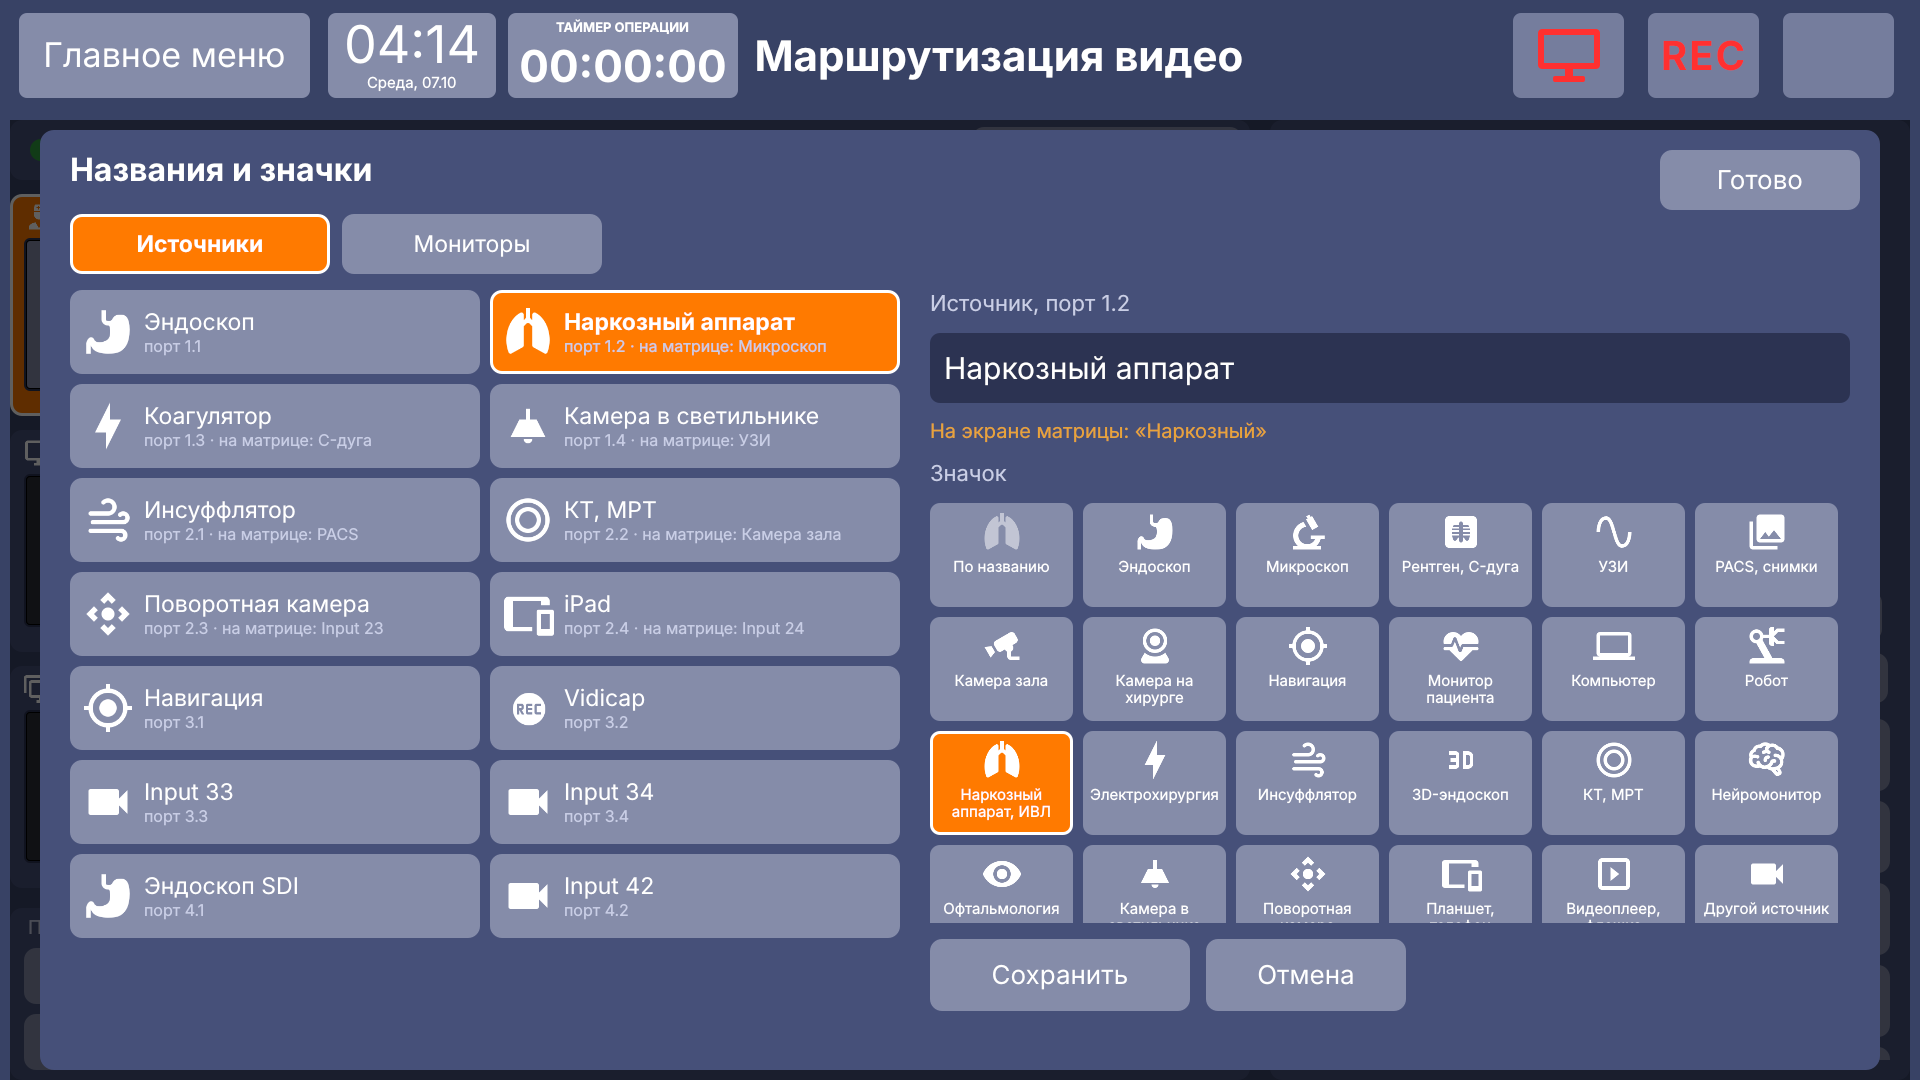Save changes with Сохранить

(1060, 975)
